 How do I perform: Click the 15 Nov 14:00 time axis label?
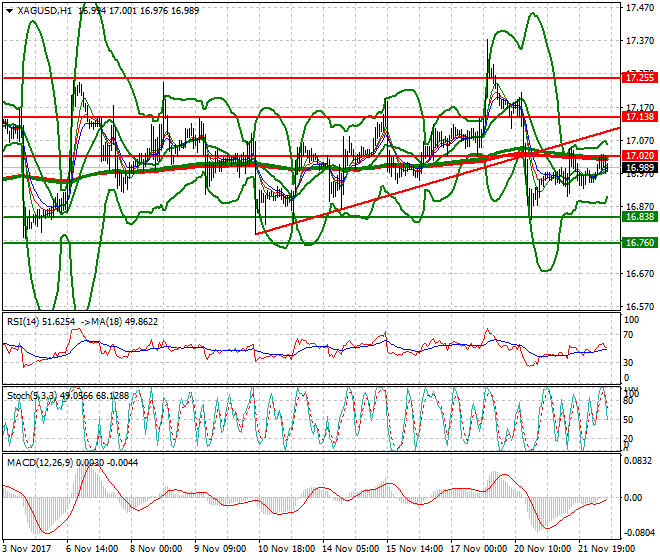pyautogui.click(x=415, y=549)
